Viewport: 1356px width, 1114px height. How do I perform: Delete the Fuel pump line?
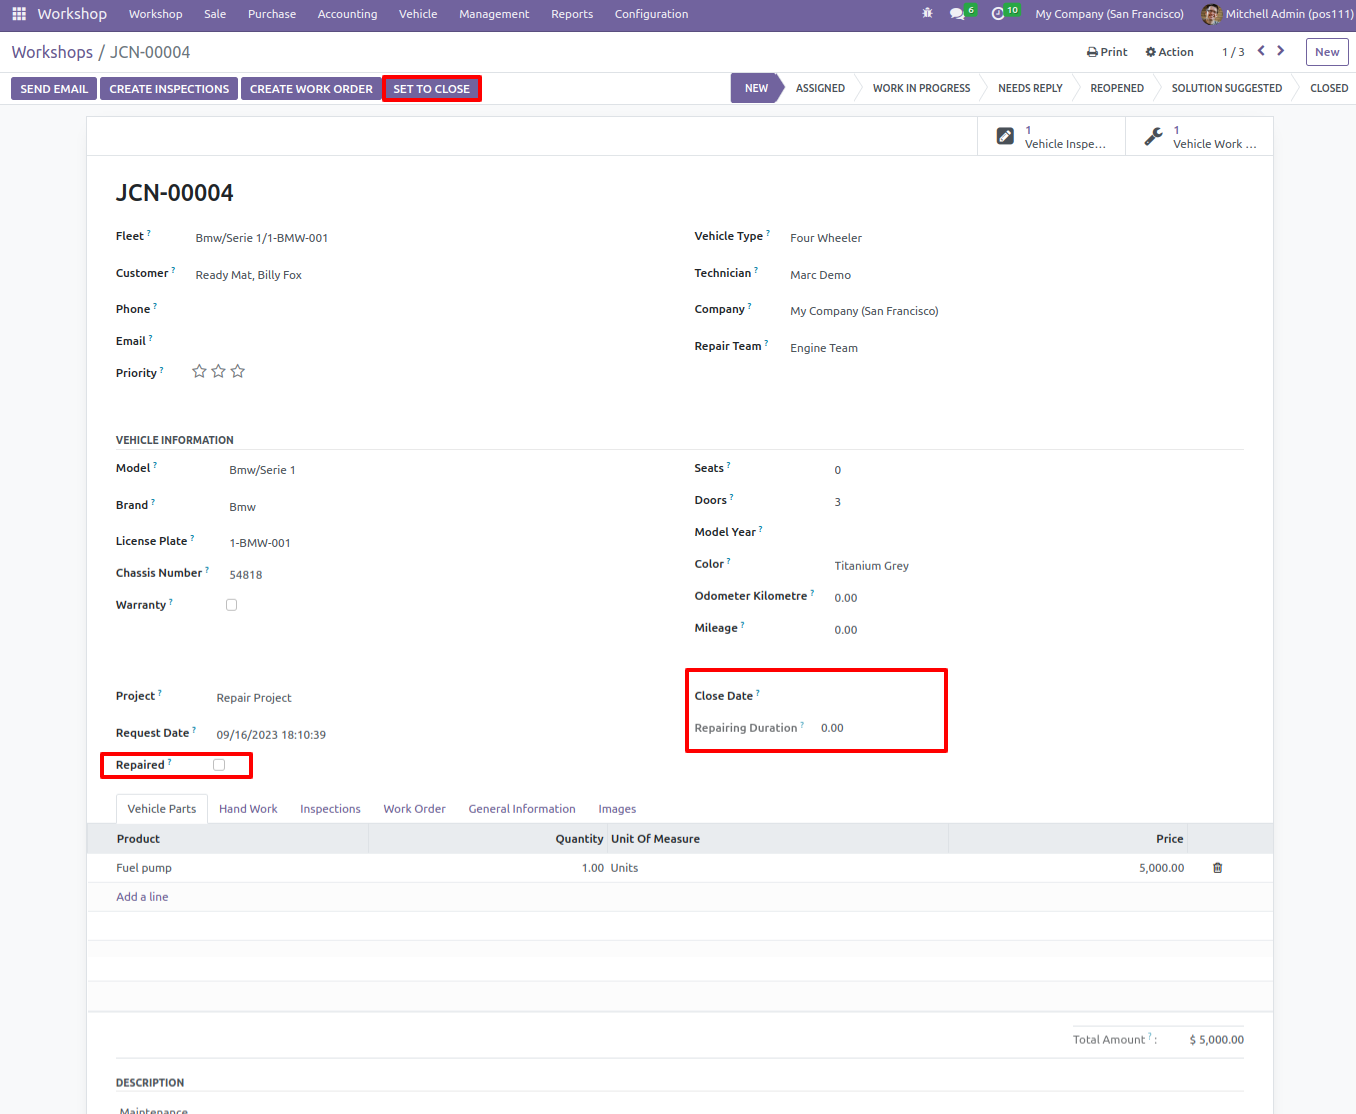pyautogui.click(x=1217, y=868)
